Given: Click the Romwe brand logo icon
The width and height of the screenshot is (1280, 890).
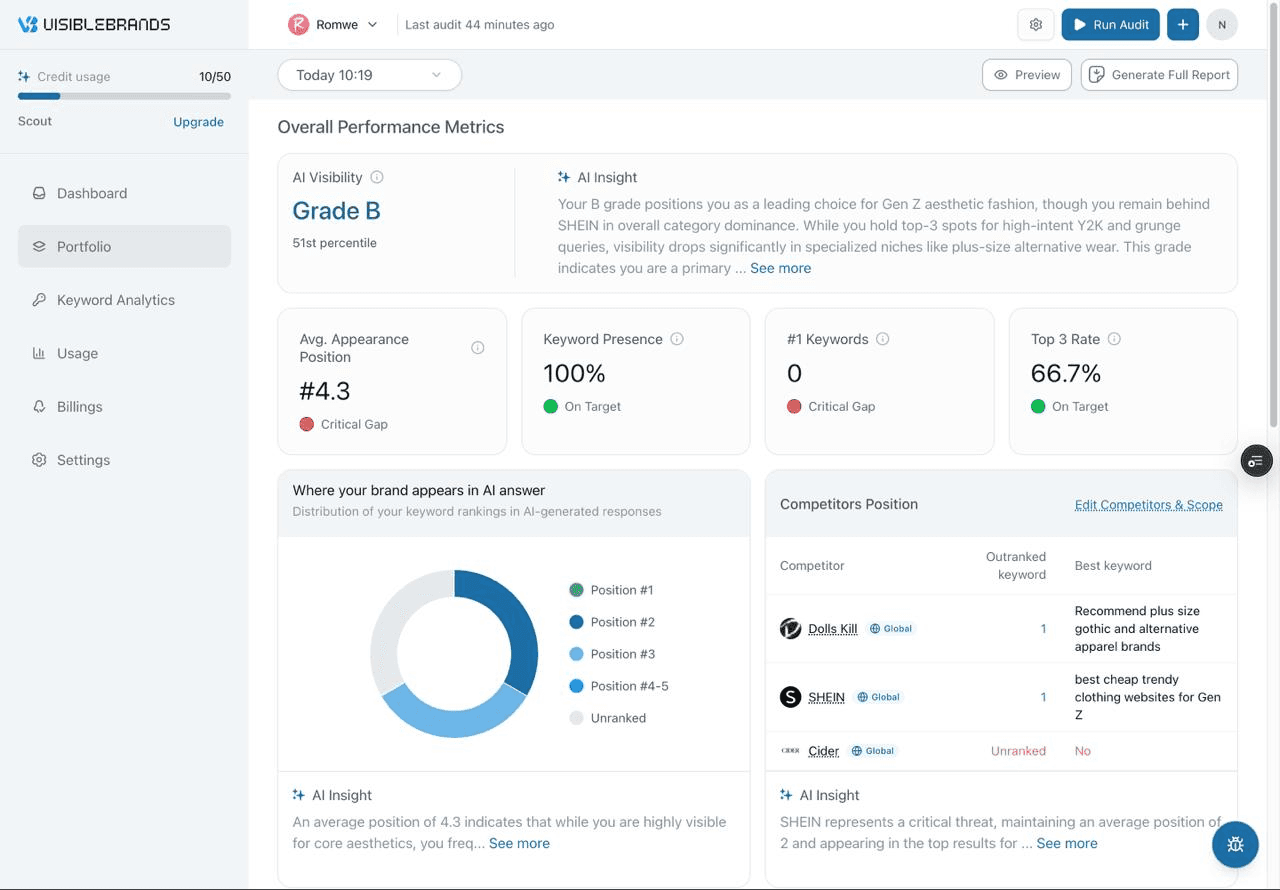Looking at the screenshot, I should (298, 24).
